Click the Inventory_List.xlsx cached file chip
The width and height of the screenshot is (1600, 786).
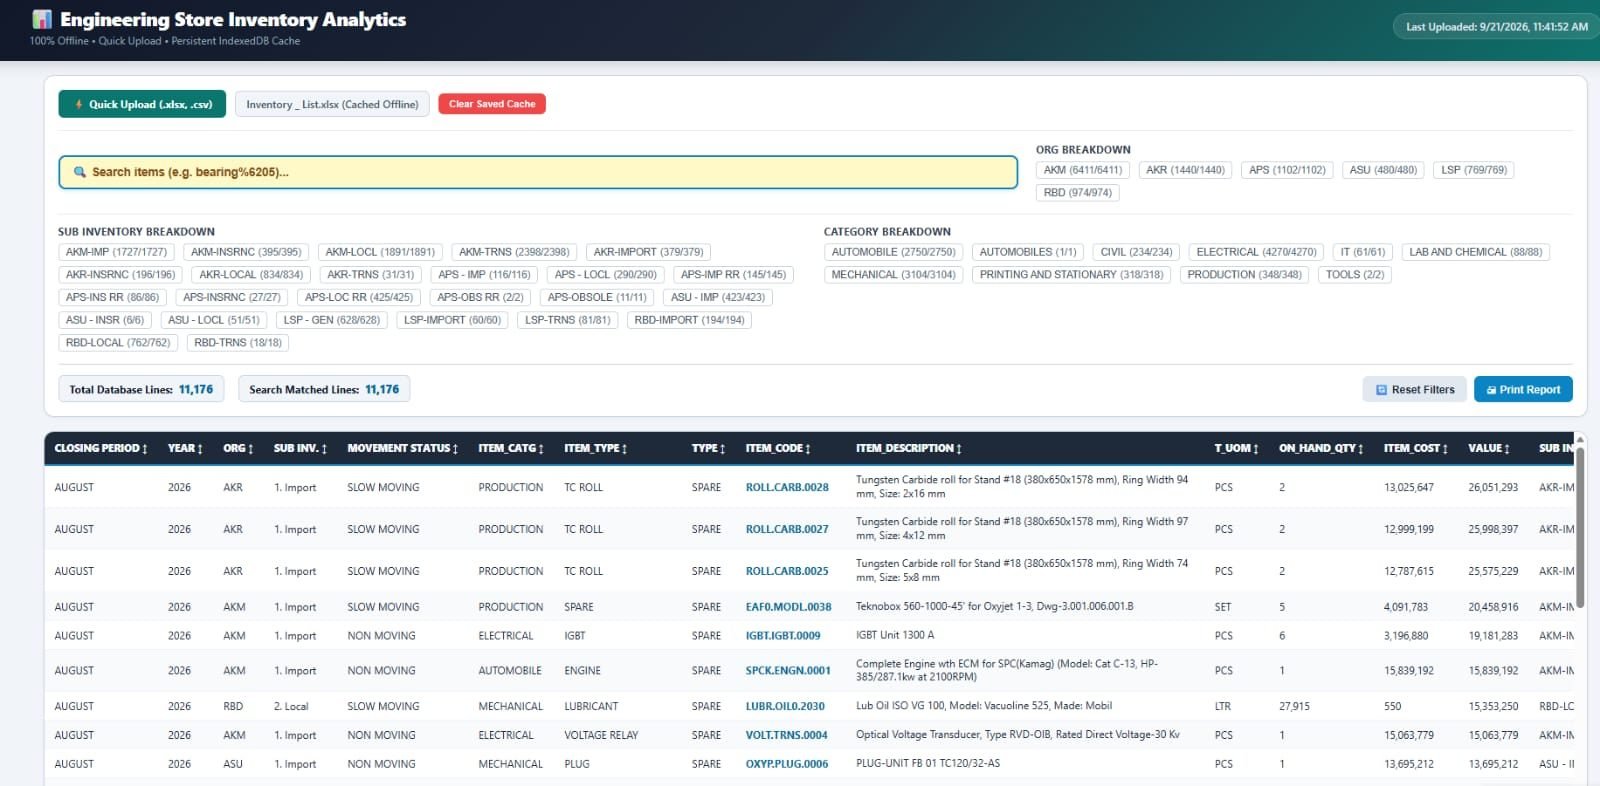(x=332, y=104)
